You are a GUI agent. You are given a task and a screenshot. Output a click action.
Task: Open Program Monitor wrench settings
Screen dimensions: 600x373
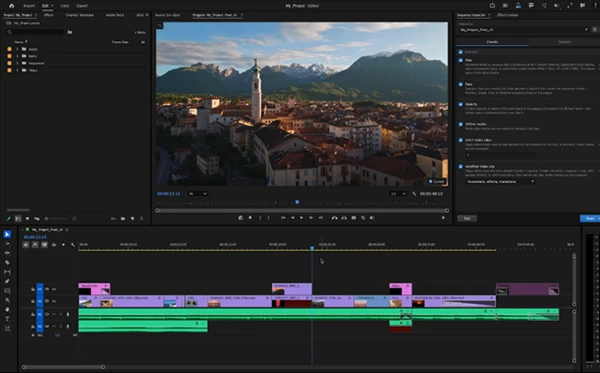414,194
